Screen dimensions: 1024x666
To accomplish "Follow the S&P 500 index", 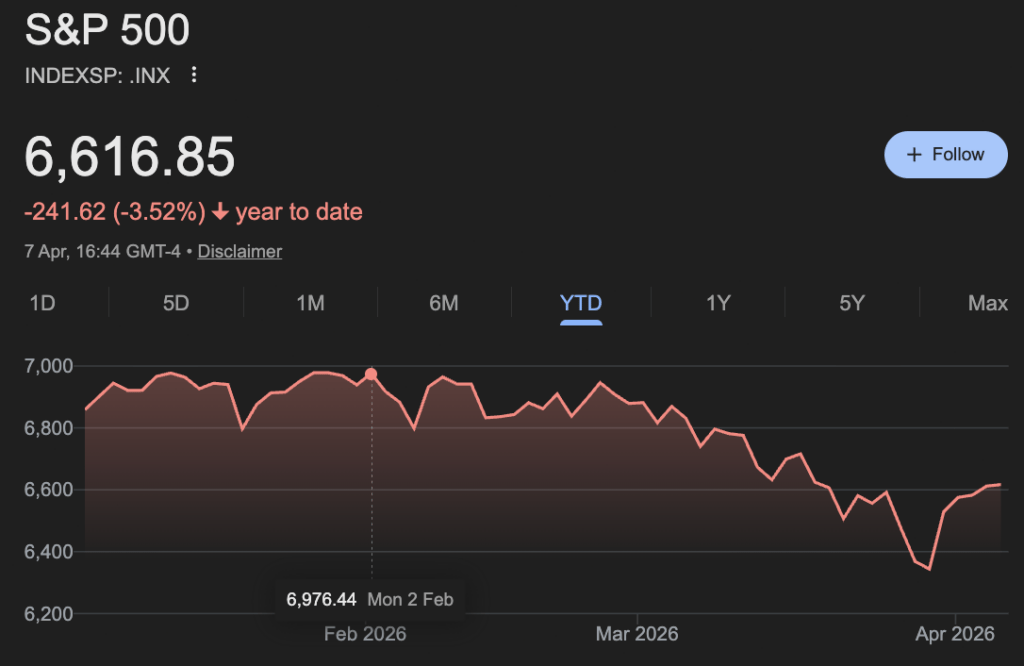I will 945,154.
